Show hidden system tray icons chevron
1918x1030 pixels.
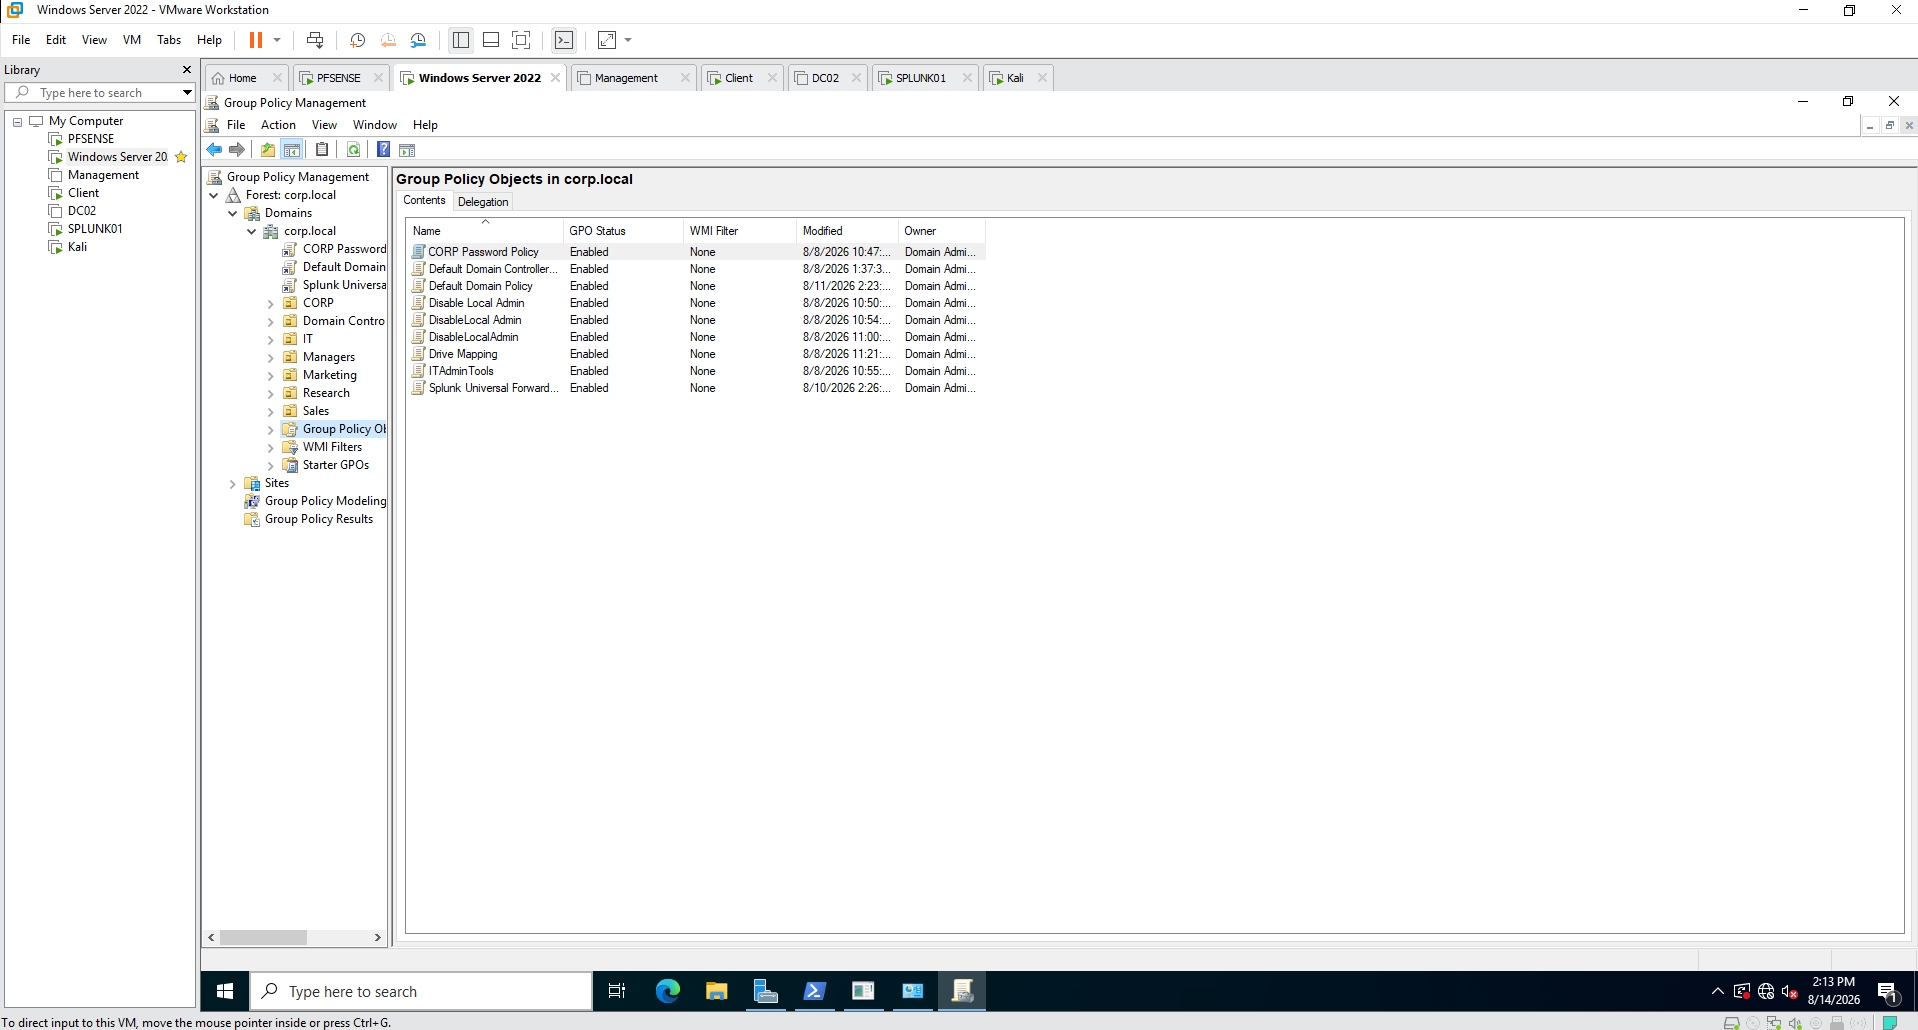1718,991
